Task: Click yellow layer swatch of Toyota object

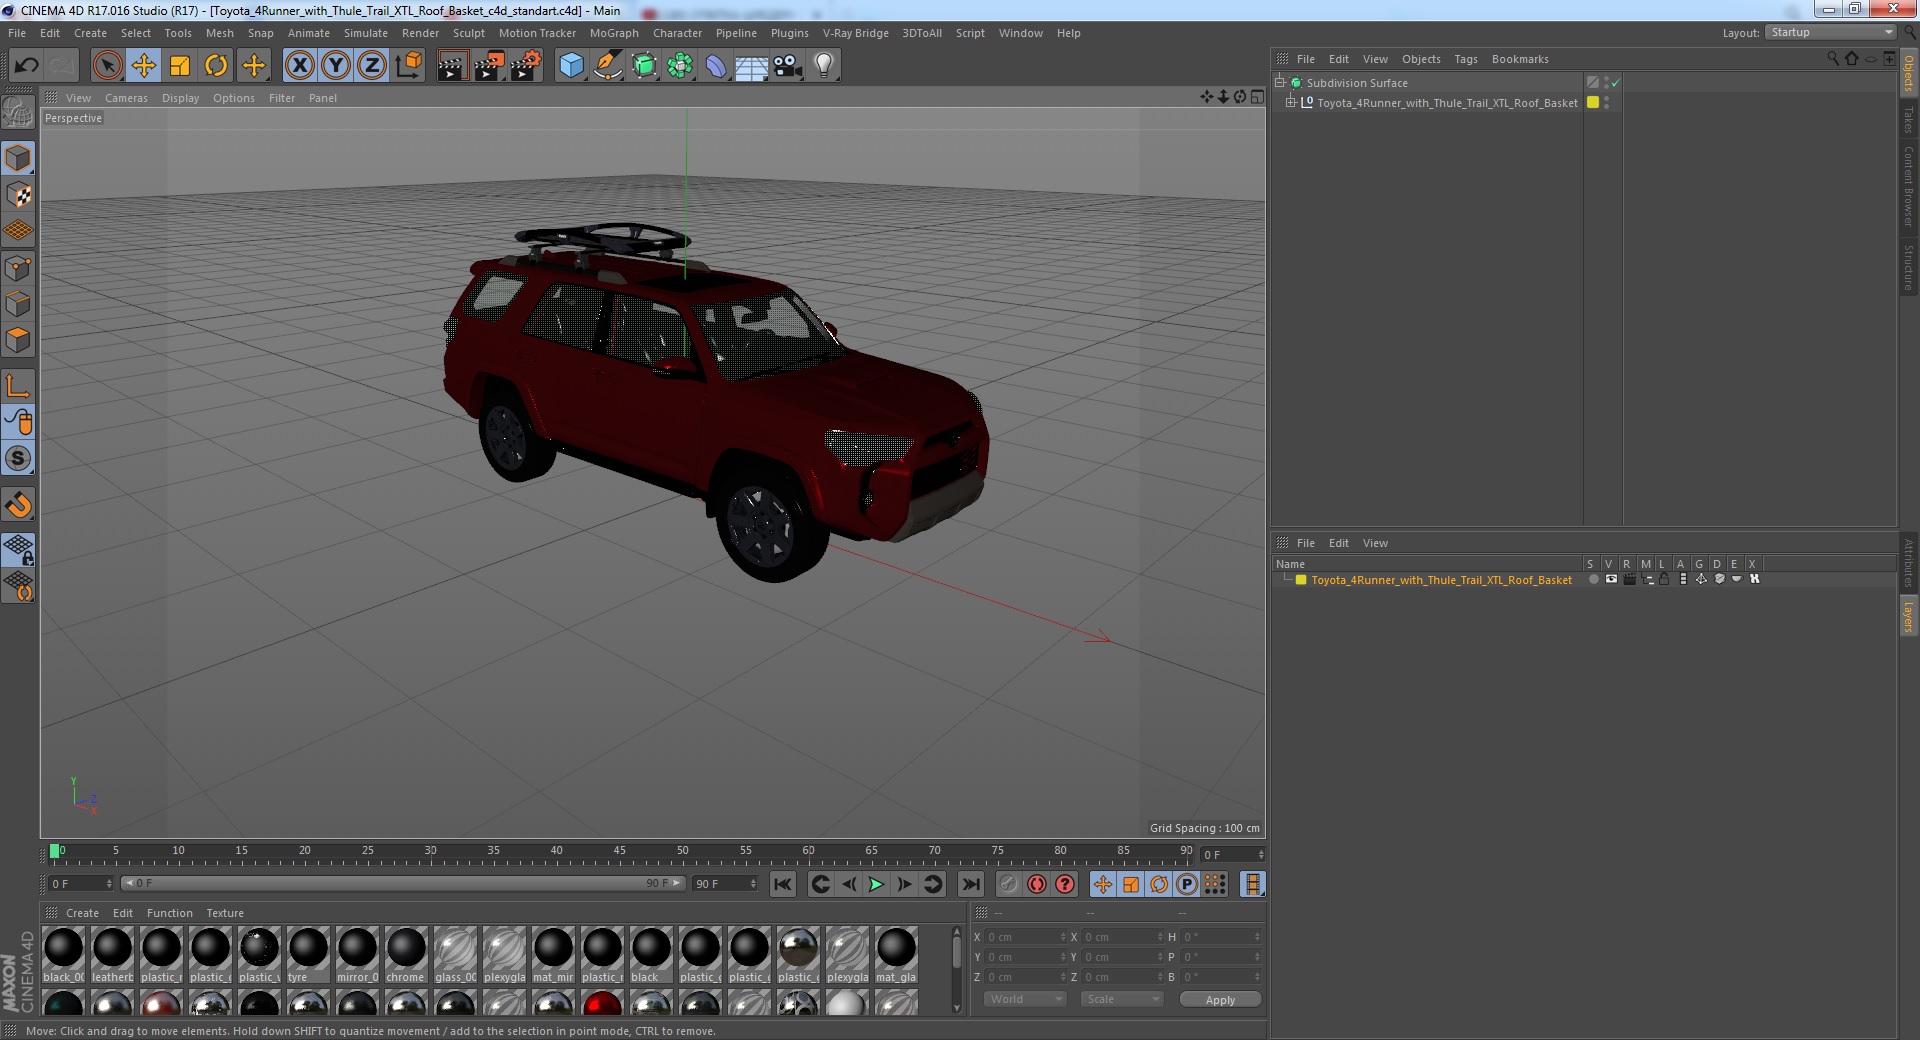Action: tap(1593, 102)
